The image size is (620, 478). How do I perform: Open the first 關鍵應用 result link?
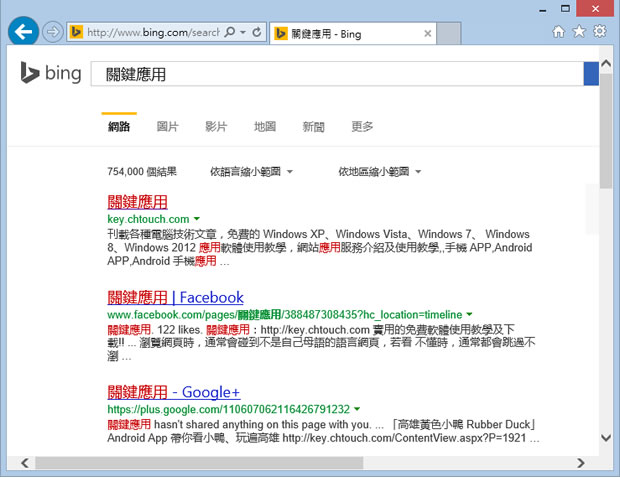138,202
